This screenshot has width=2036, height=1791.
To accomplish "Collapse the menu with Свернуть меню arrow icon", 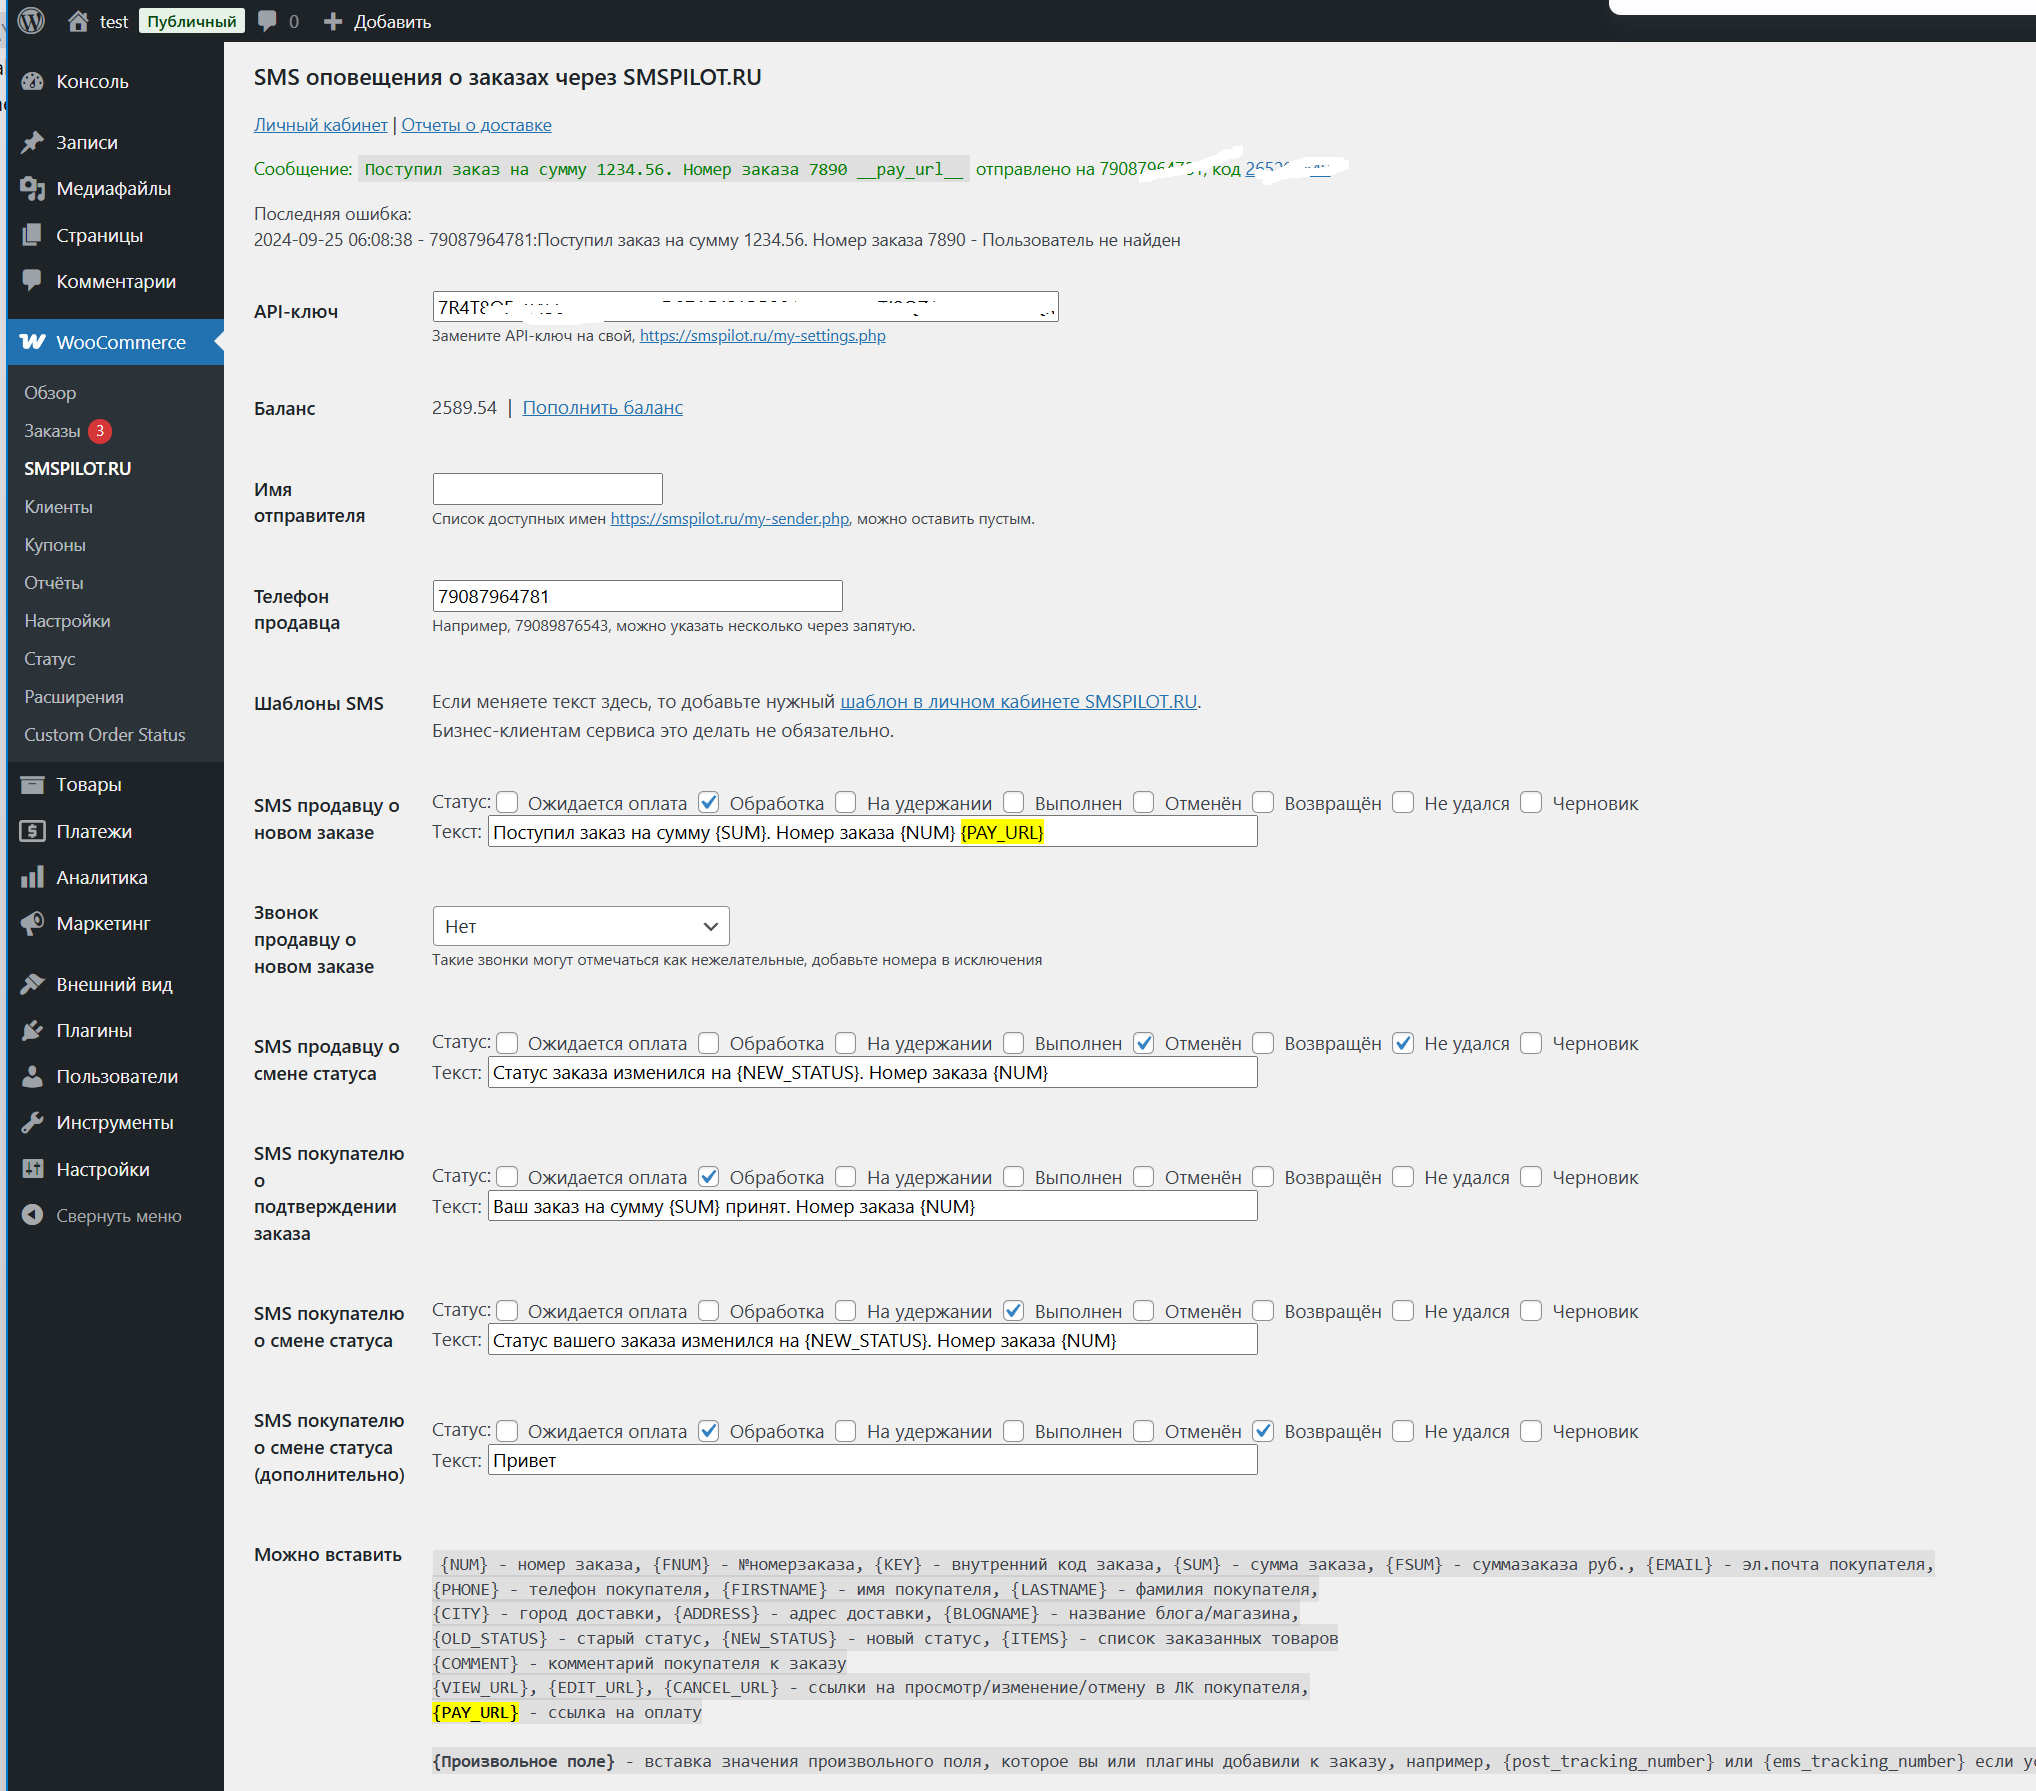I will pyautogui.click(x=32, y=1215).
